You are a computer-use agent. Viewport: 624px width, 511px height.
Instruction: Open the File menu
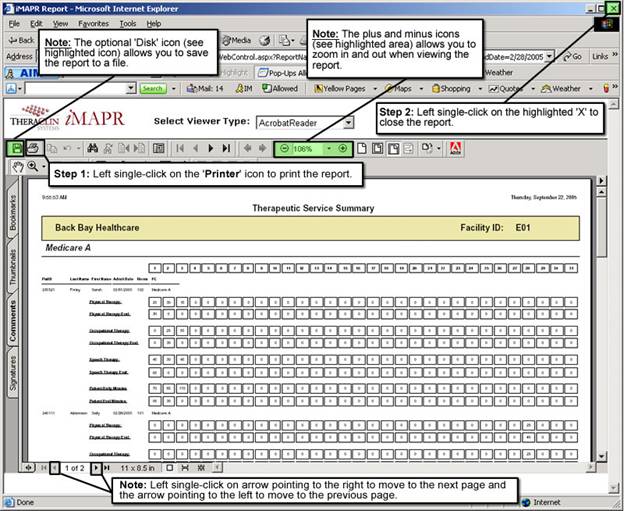click(x=14, y=24)
